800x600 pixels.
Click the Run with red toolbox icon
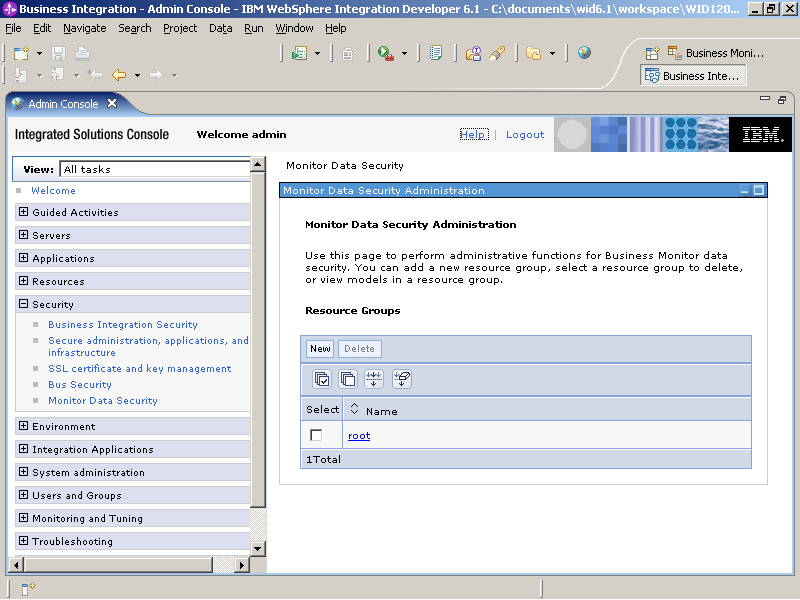coord(385,53)
